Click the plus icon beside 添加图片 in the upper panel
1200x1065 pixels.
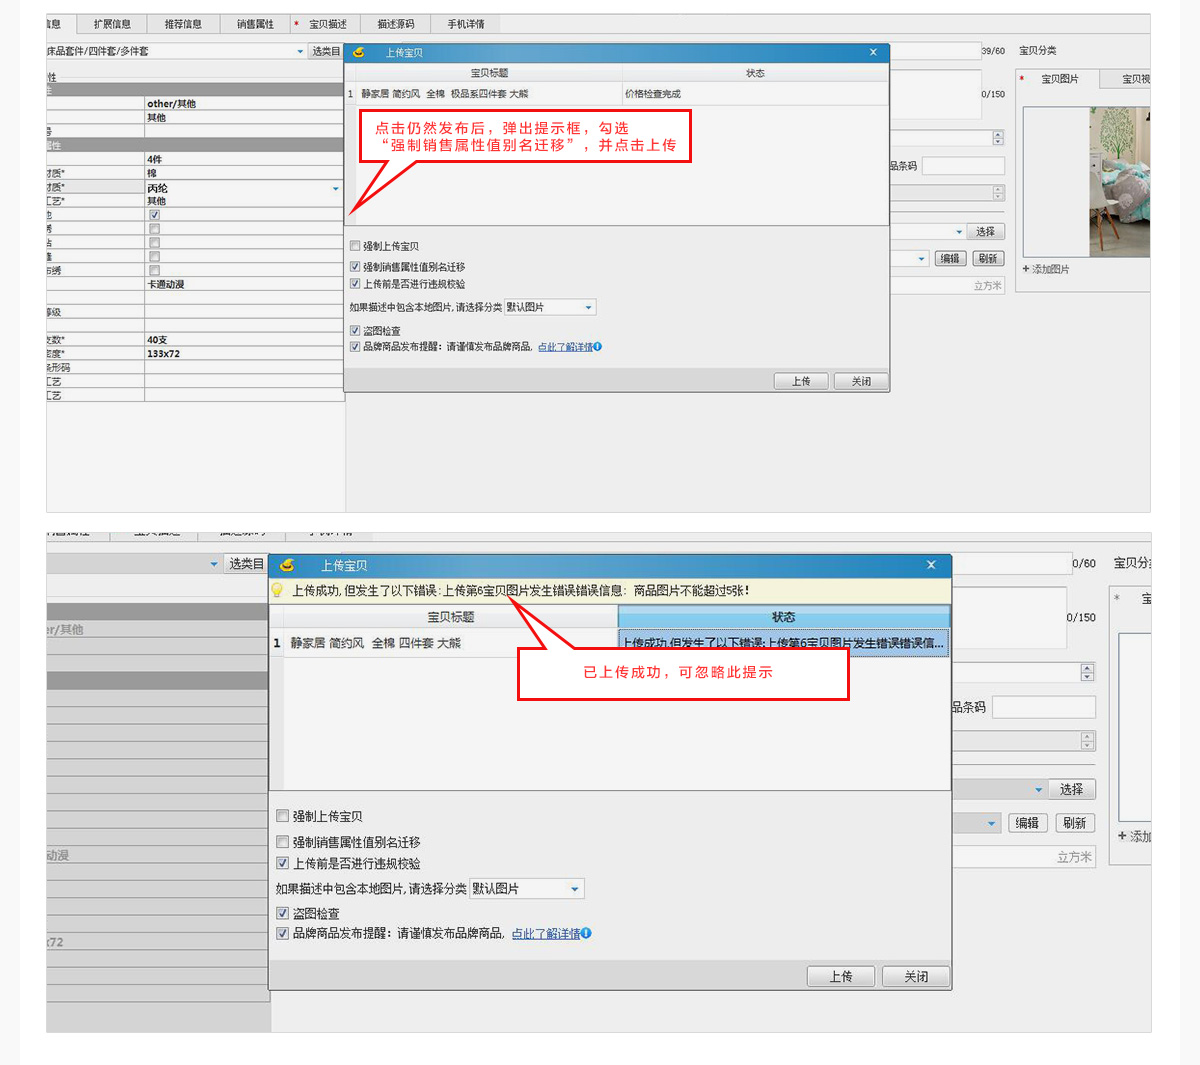(x=1026, y=269)
